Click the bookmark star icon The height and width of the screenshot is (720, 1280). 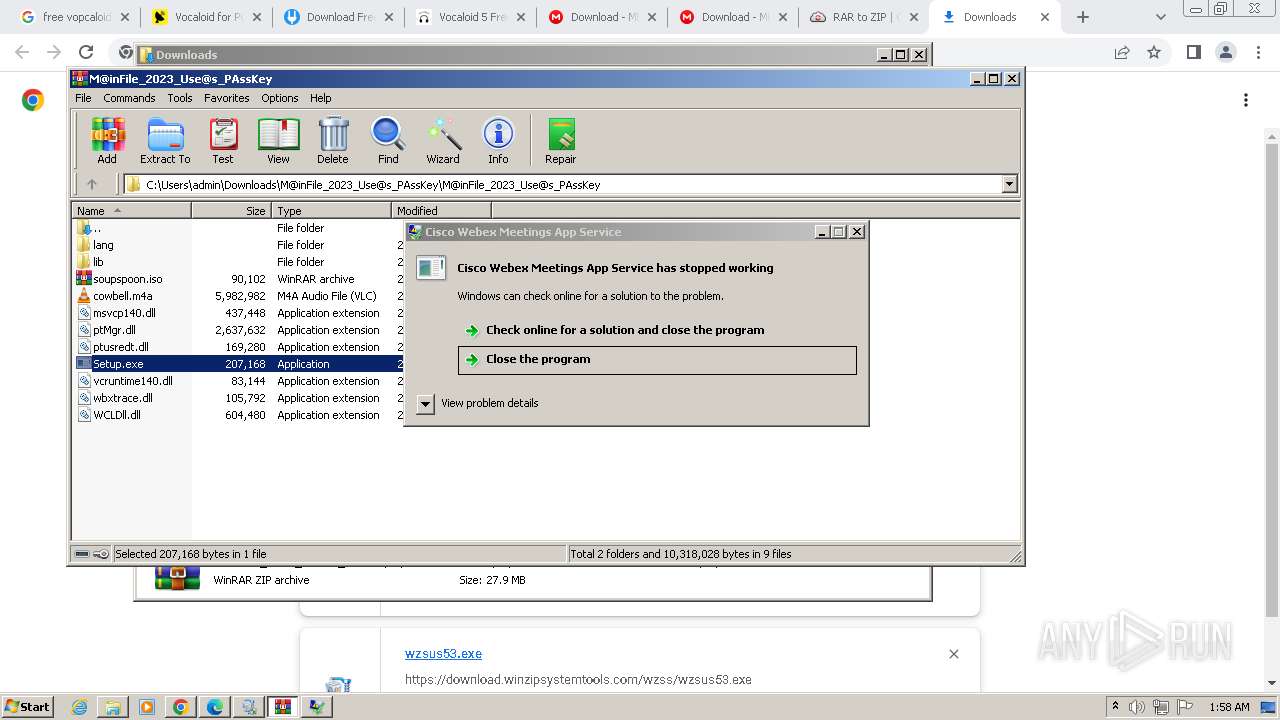[x=1154, y=53]
